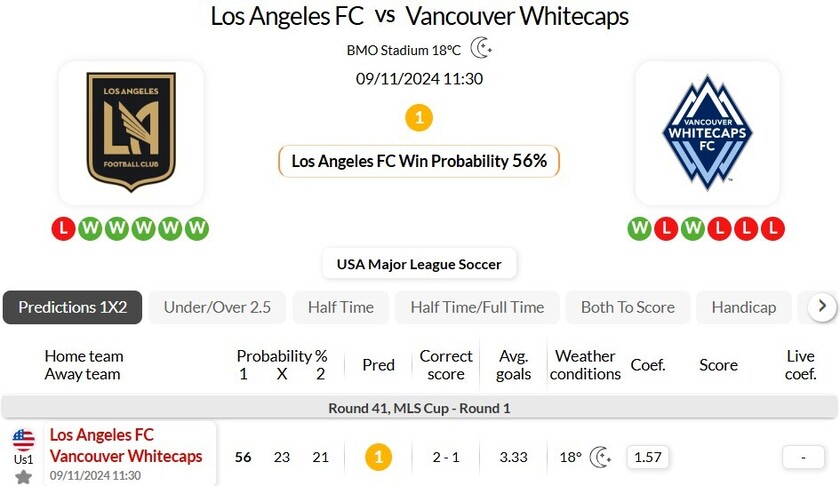The image size is (840, 486).
Task: Click the Vancouver Whitecaps team logo
Action: (x=707, y=132)
